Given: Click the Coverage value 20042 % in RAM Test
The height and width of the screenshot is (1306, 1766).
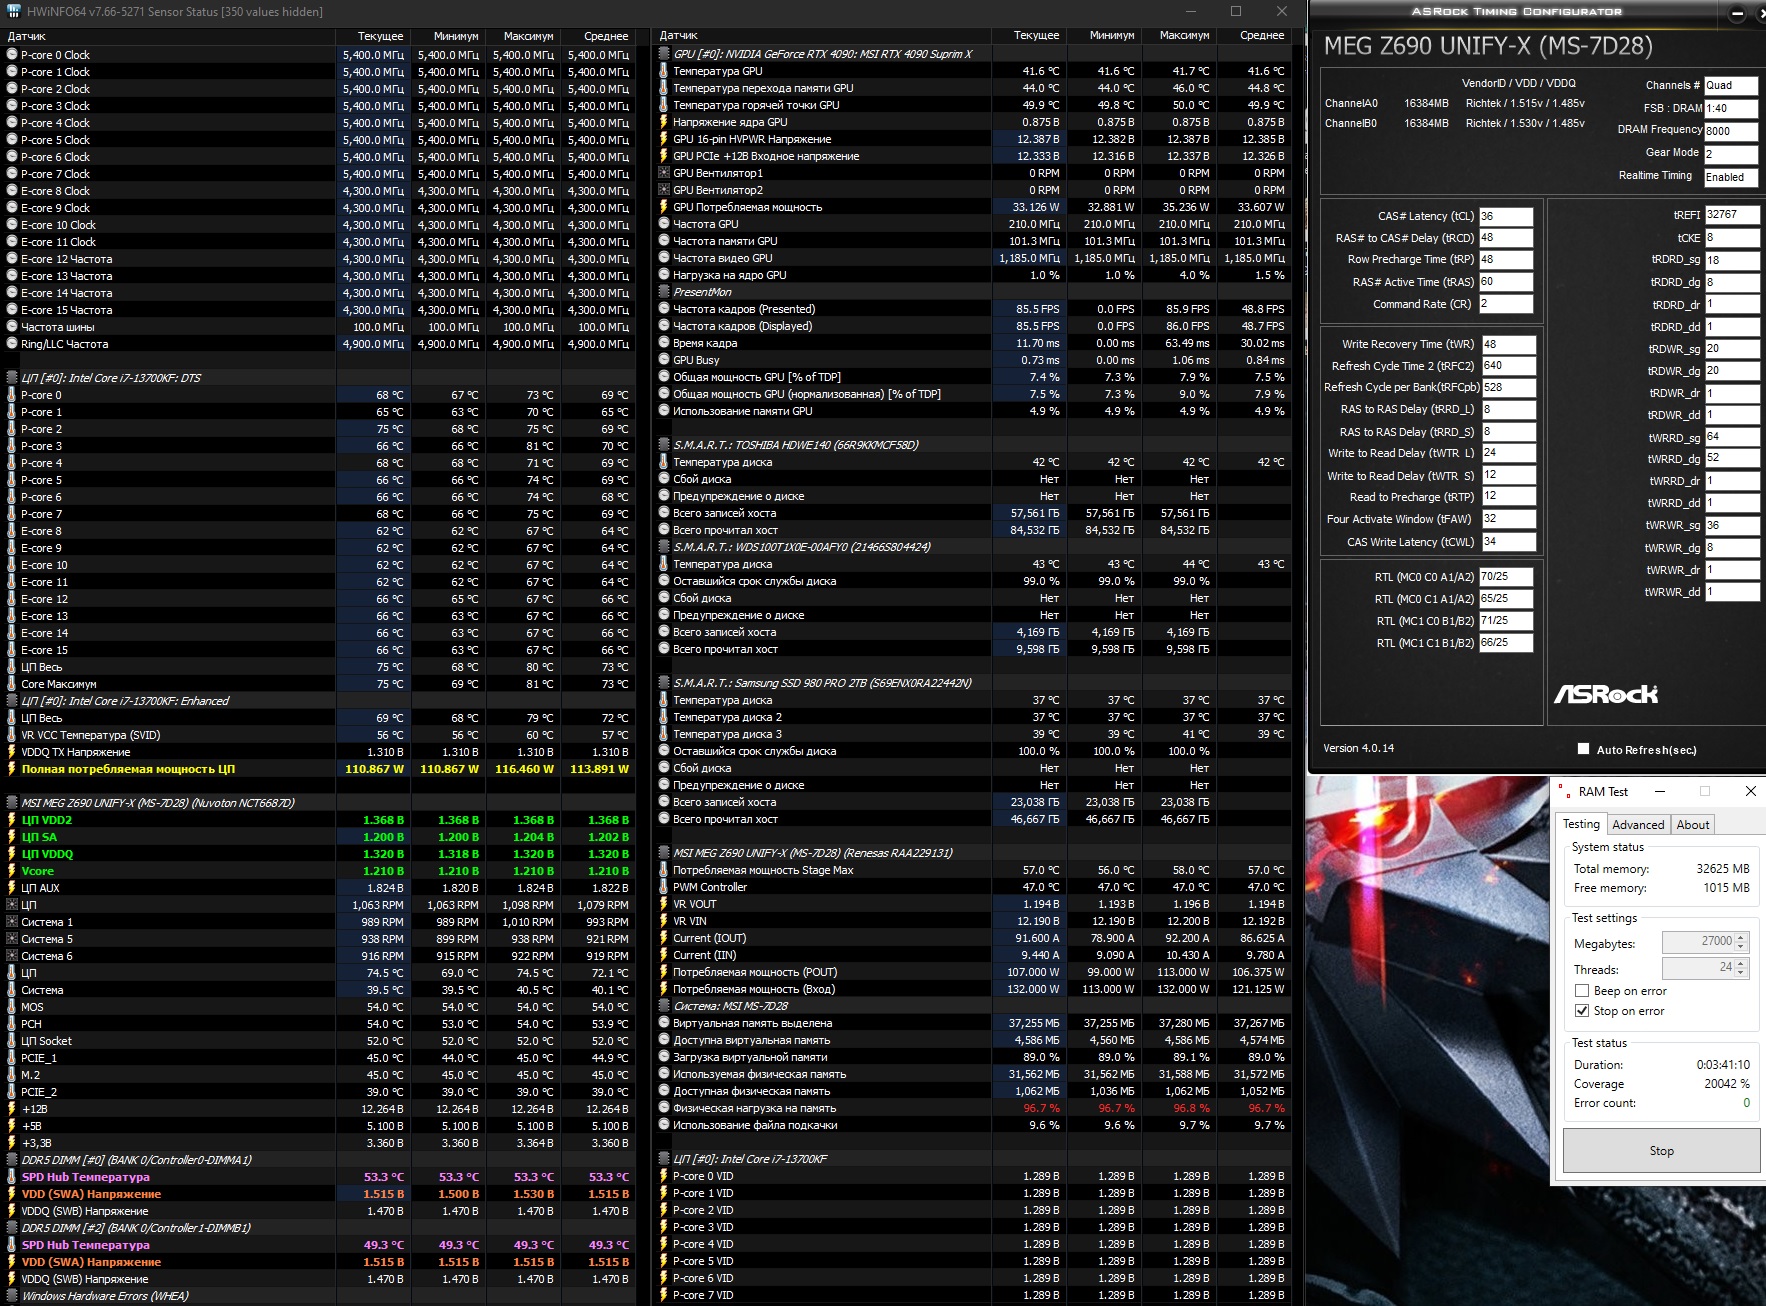Looking at the screenshot, I should point(1727,1084).
